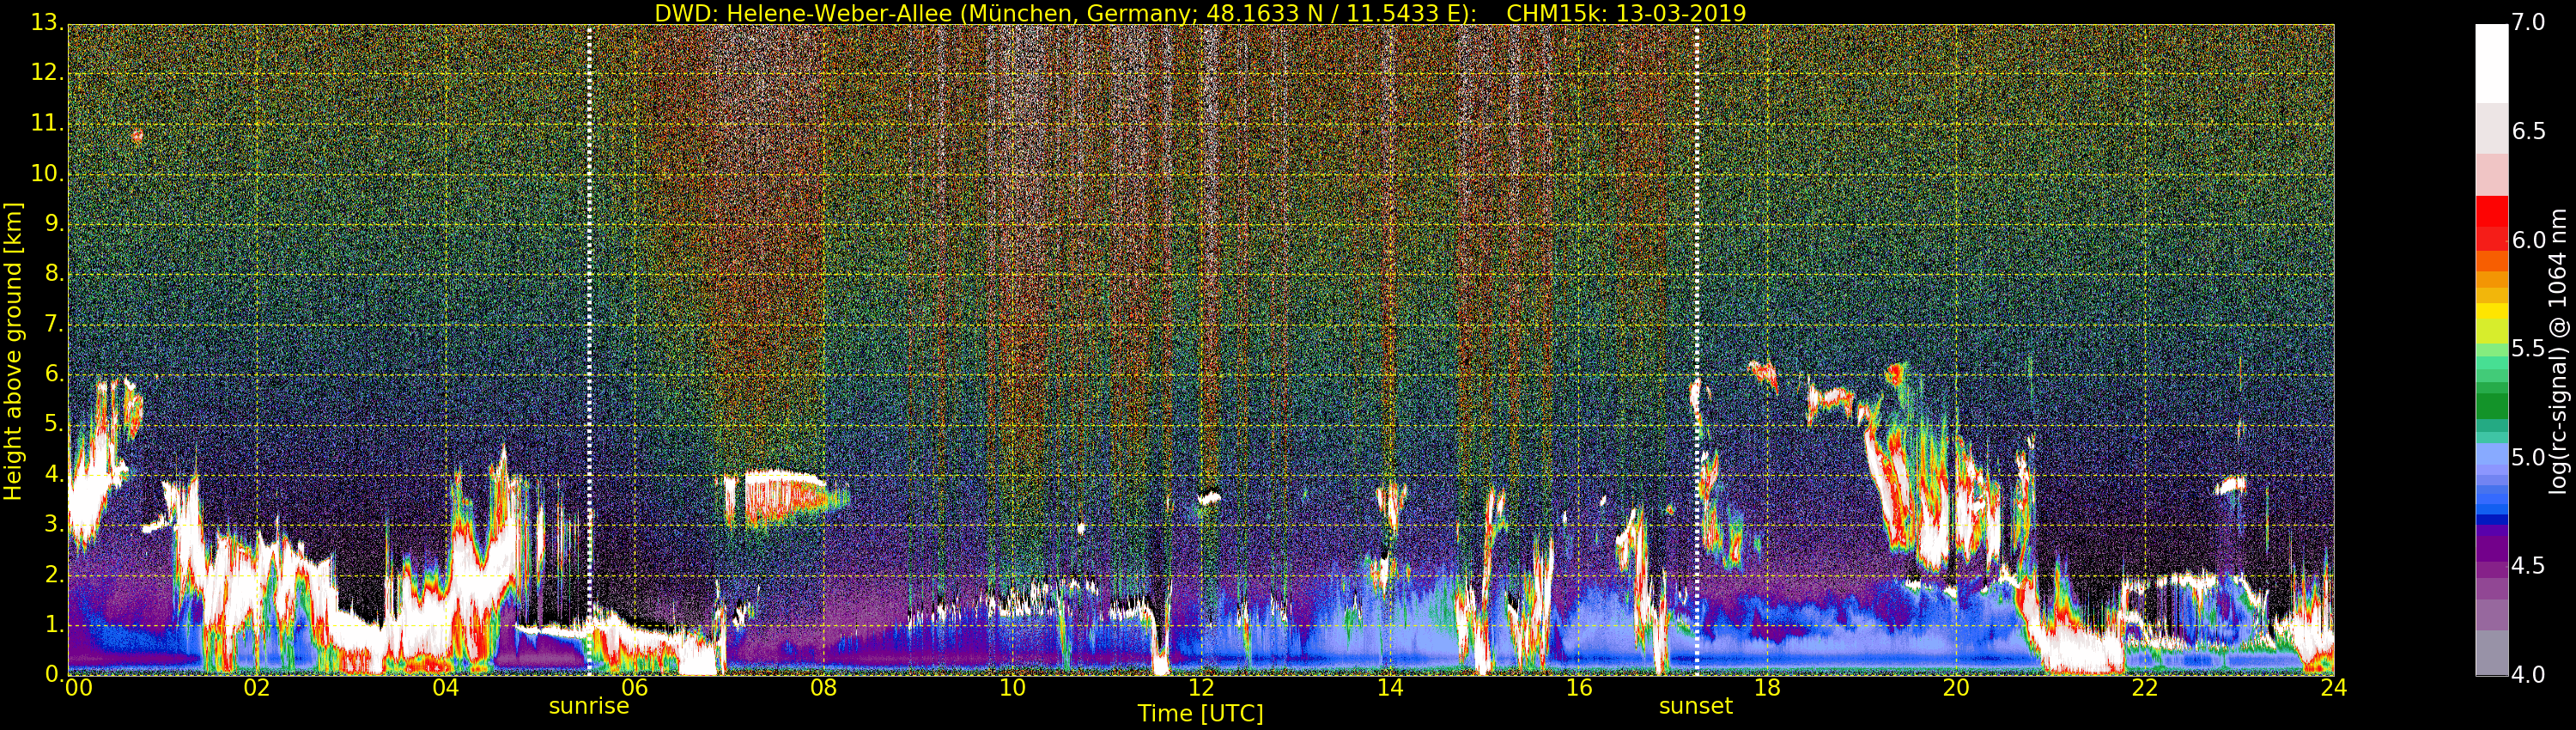
Task: Click the dotted white sunset marker line
Action: pos(1696,350)
